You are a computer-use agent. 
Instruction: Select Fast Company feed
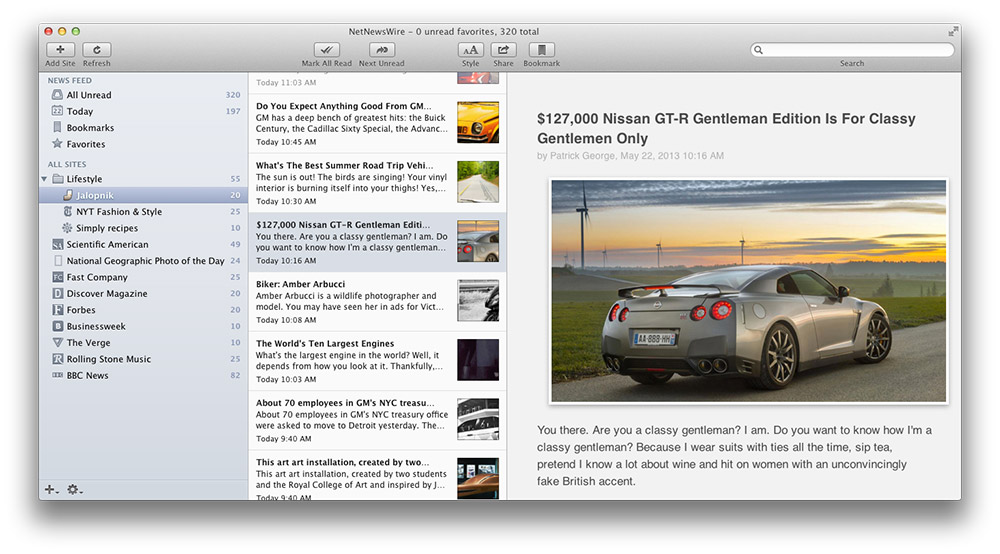point(145,277)
